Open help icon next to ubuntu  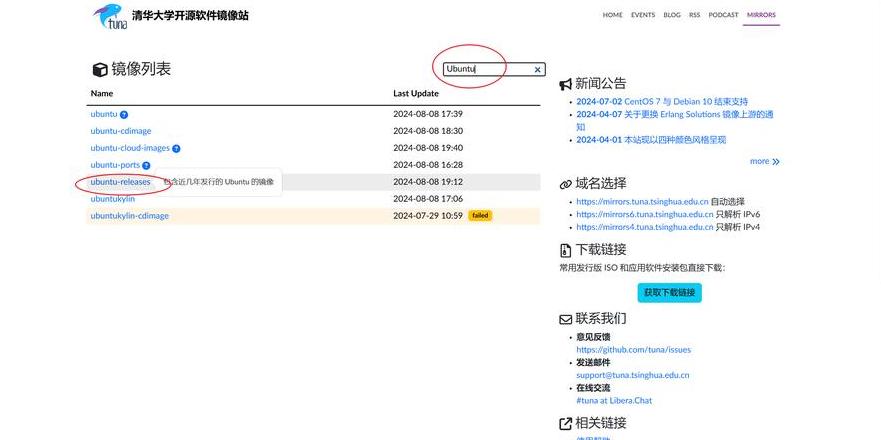coord(124,115)
